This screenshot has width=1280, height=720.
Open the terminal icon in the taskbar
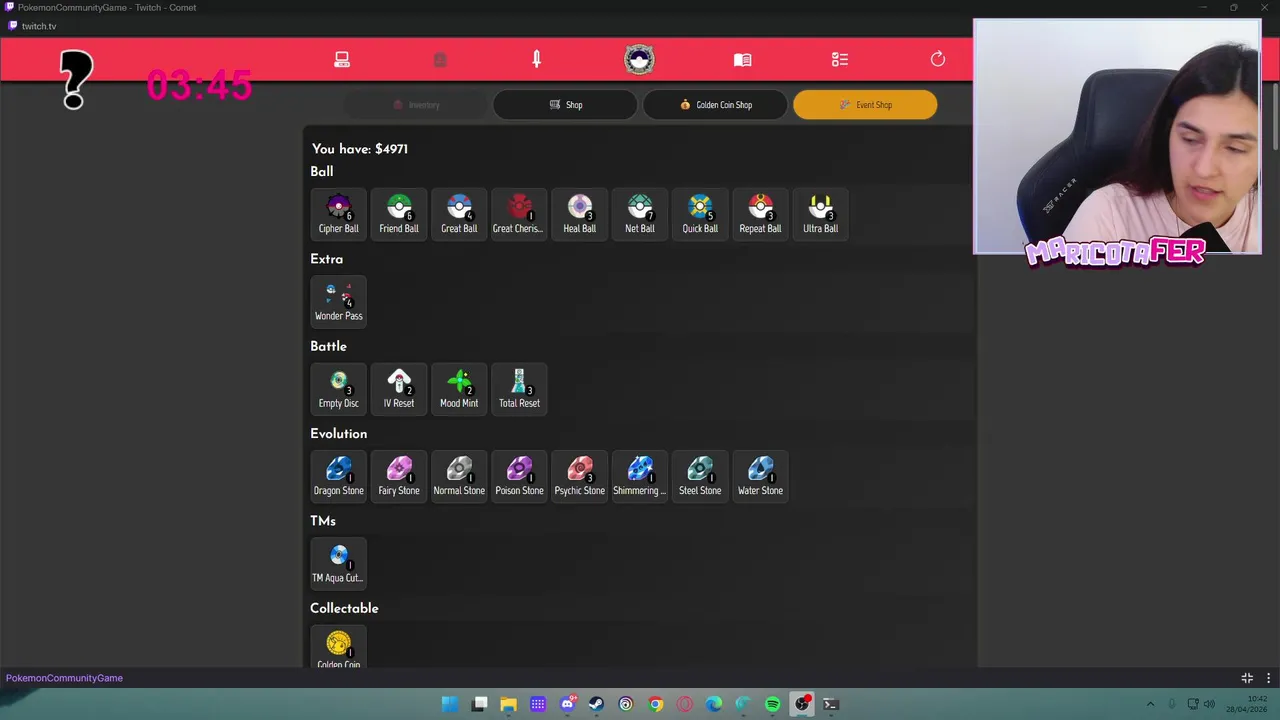pos(830,704)
